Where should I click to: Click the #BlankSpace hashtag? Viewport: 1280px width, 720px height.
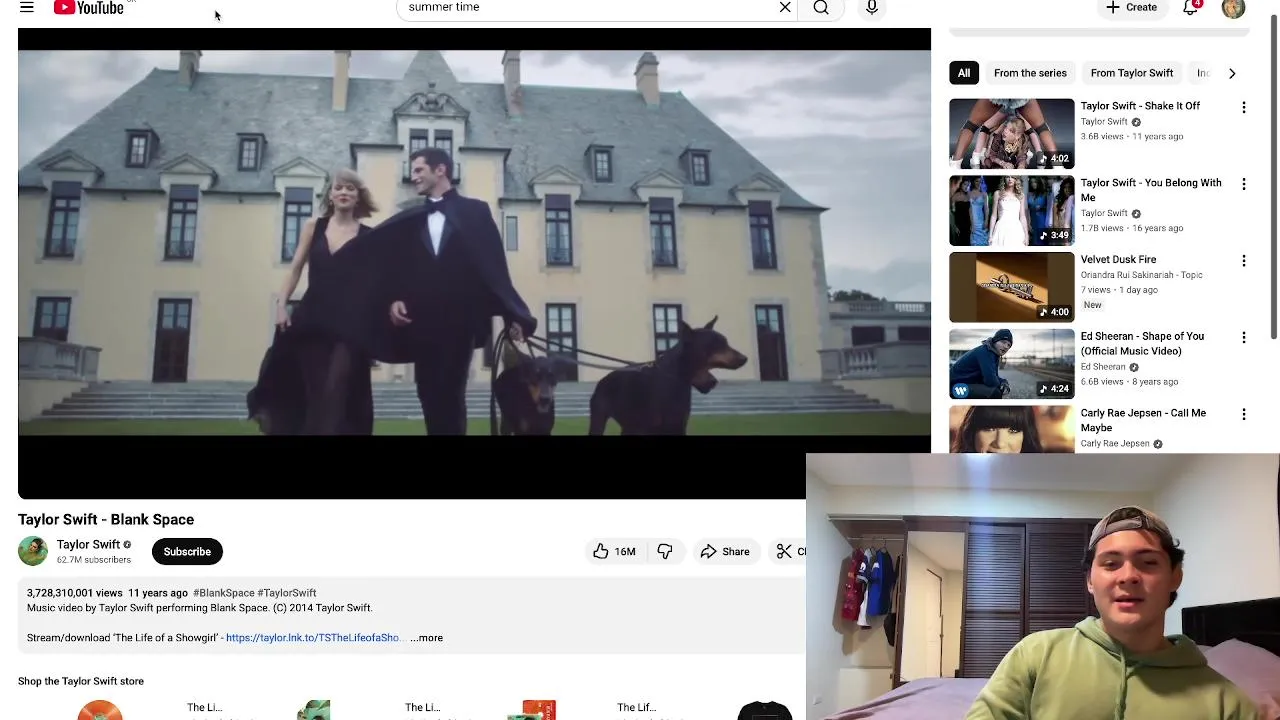[x=223, y=593]
